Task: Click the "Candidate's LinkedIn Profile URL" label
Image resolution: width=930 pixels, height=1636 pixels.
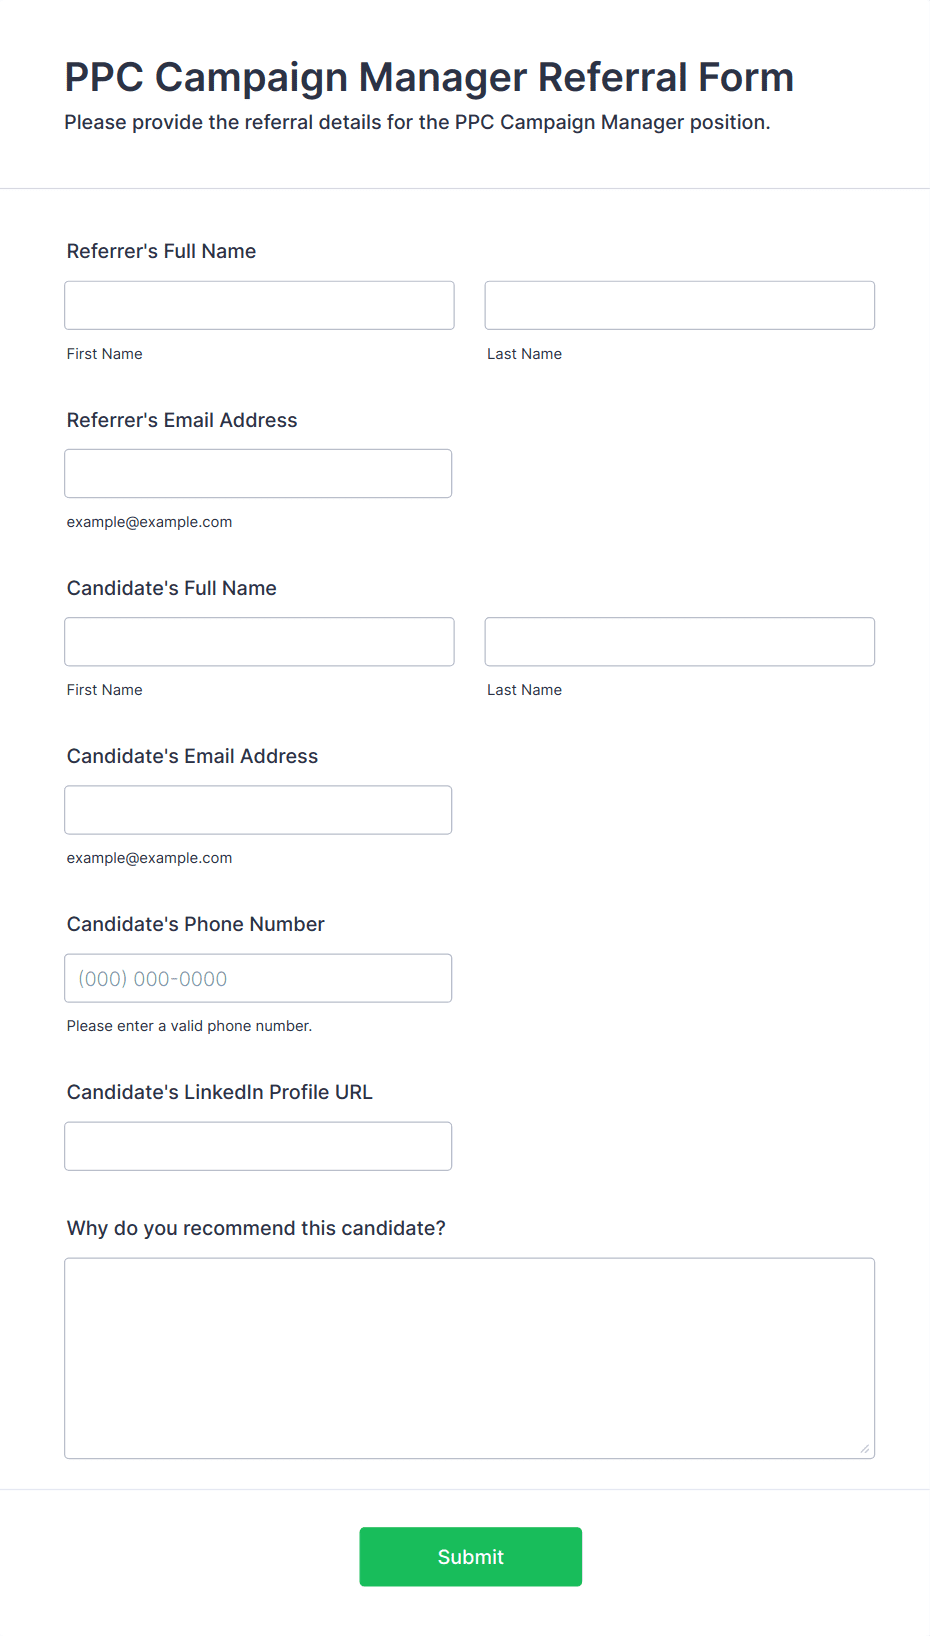Action: [219, 1092]
